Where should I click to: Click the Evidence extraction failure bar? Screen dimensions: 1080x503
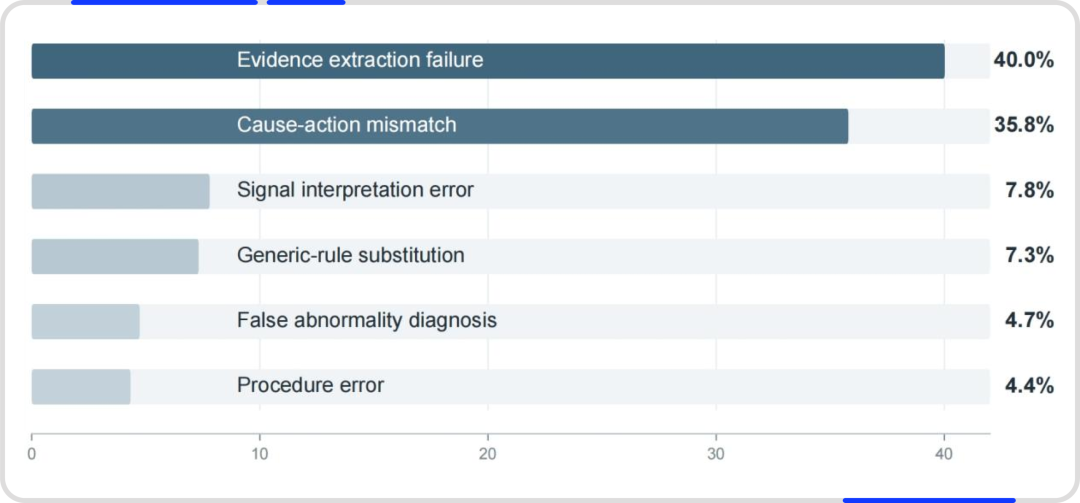[x=488, y=61]
